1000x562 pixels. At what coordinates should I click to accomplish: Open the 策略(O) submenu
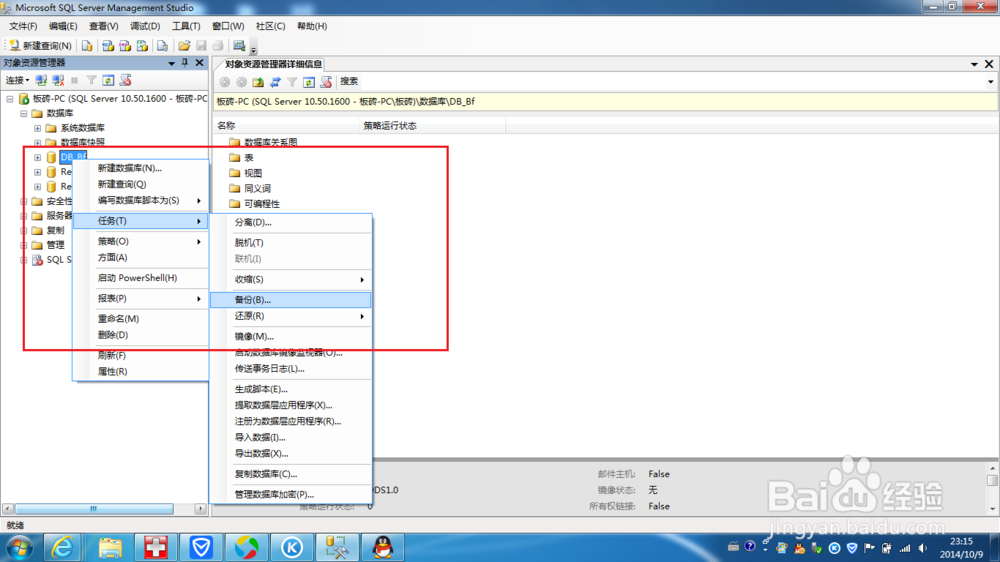point(140,241)
